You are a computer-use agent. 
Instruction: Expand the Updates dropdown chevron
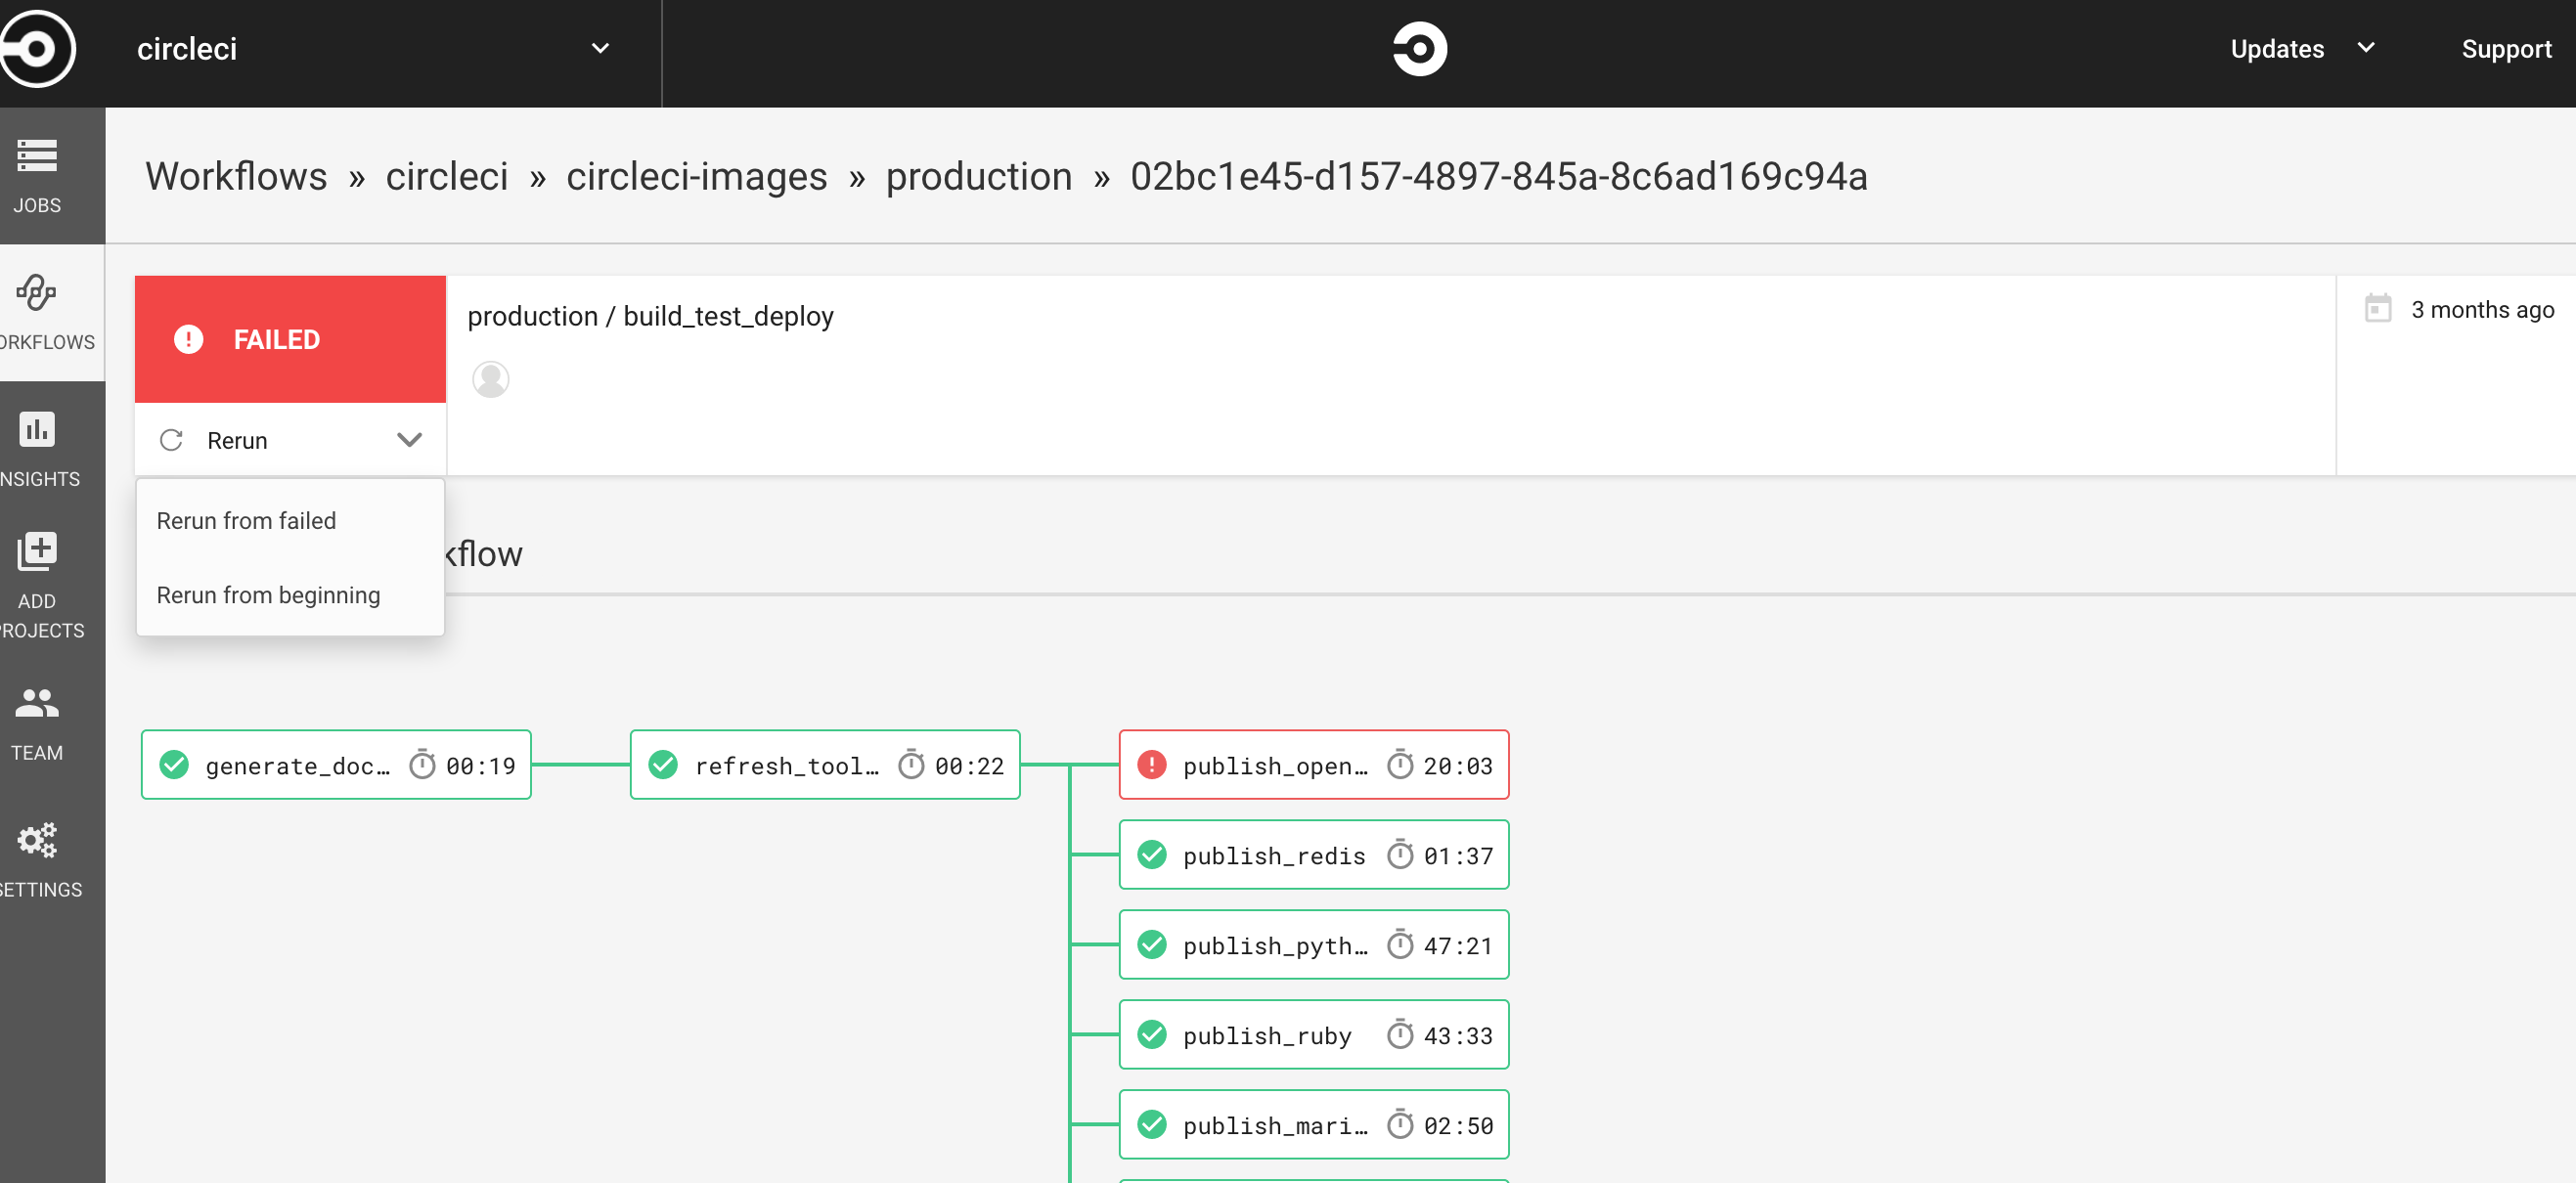pyautogui.click(x=2366, y=48)
